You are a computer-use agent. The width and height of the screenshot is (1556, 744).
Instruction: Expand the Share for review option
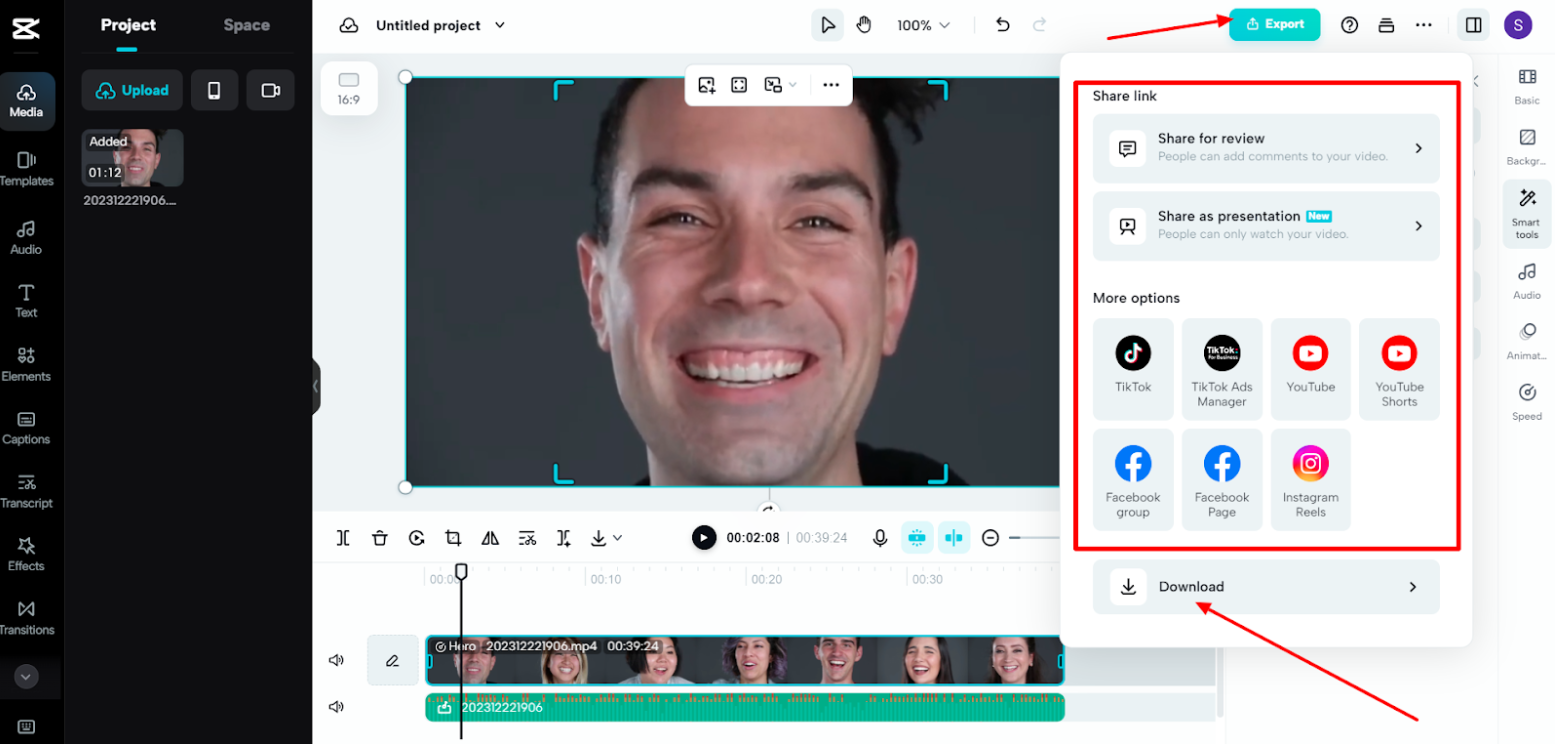(x=1264, y=147)
